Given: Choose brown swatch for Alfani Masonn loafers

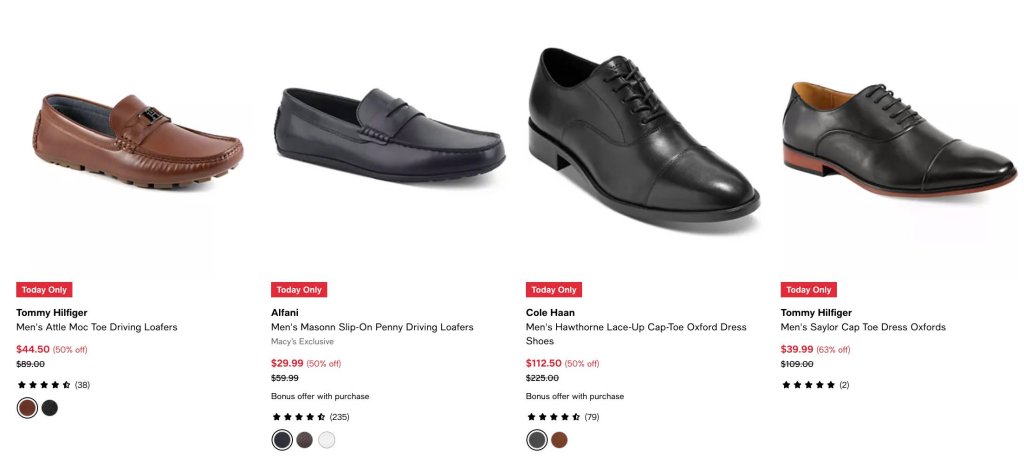Looking at the screenshot, I should tap(304, 440).
